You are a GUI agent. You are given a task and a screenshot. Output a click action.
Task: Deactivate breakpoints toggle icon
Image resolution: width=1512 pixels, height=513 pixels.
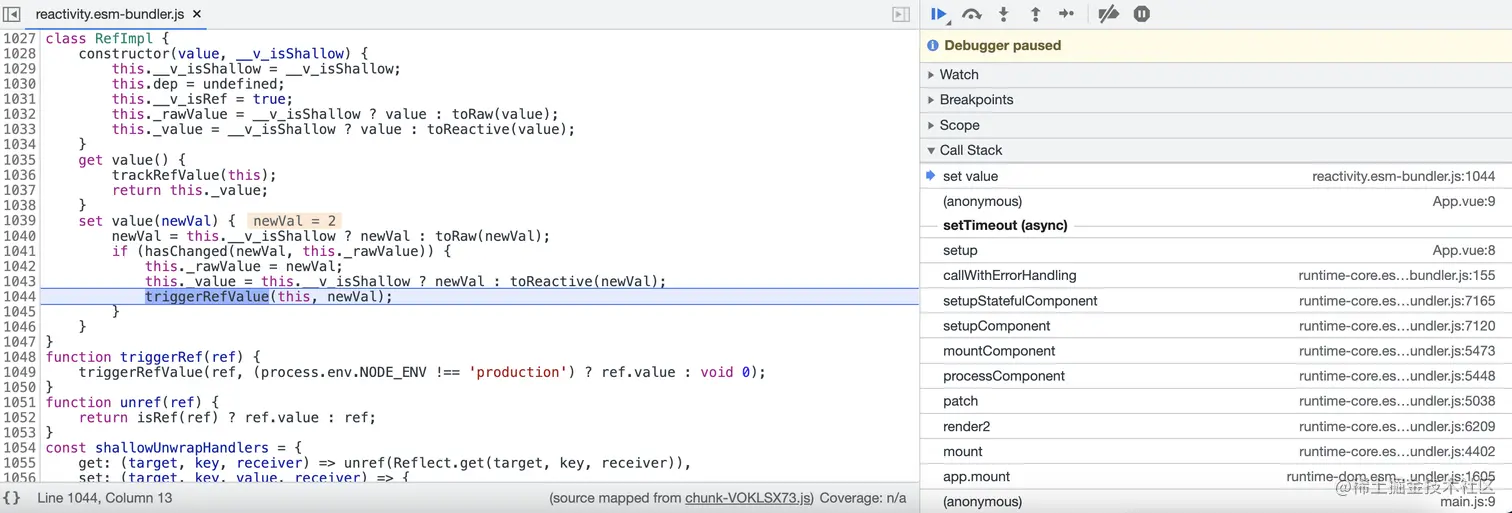[1108, 14]
